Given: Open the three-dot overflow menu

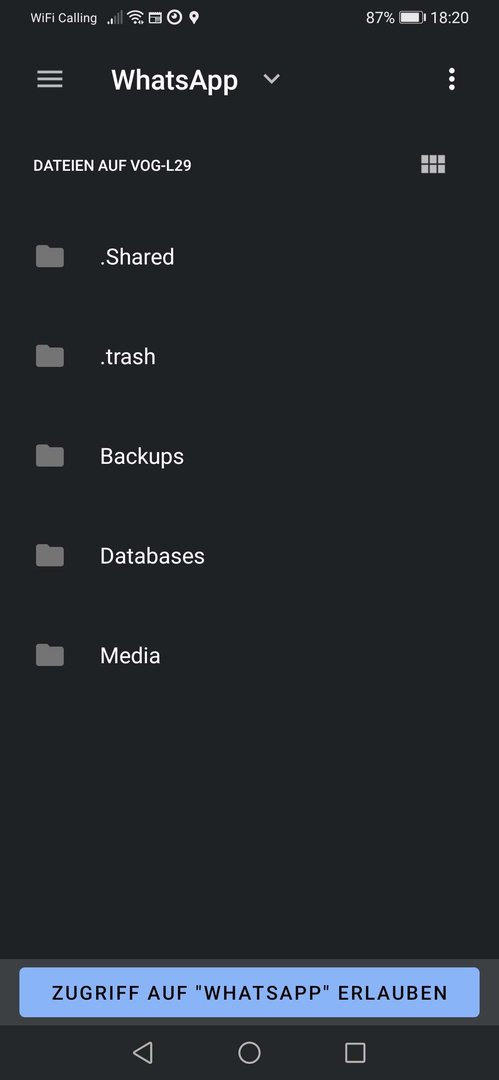Looking at the screenshot, I should point(451,79).
